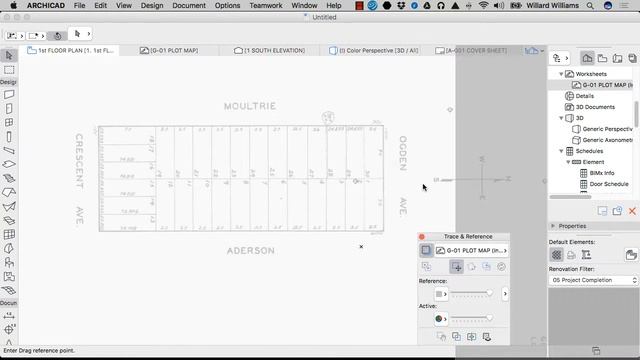This screenshot has height=360, width=640.
Task: Select the Zone tool
Action: [x=9, y=277]
